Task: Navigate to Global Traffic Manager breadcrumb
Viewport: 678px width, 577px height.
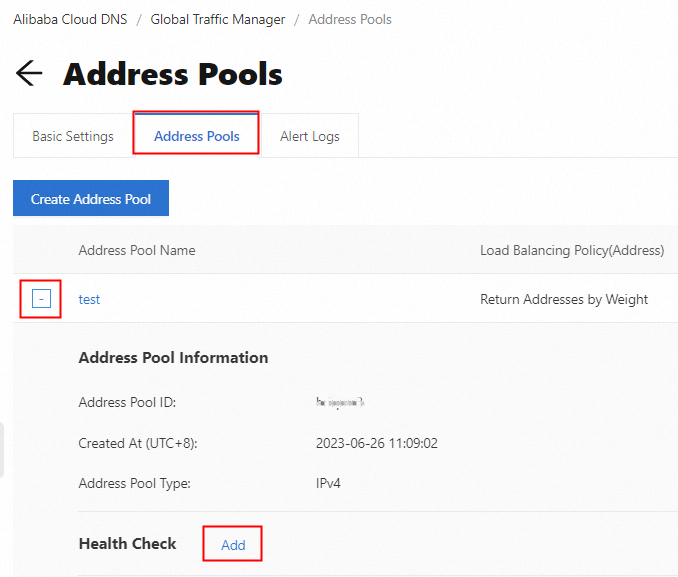Action: coord(217,19)
